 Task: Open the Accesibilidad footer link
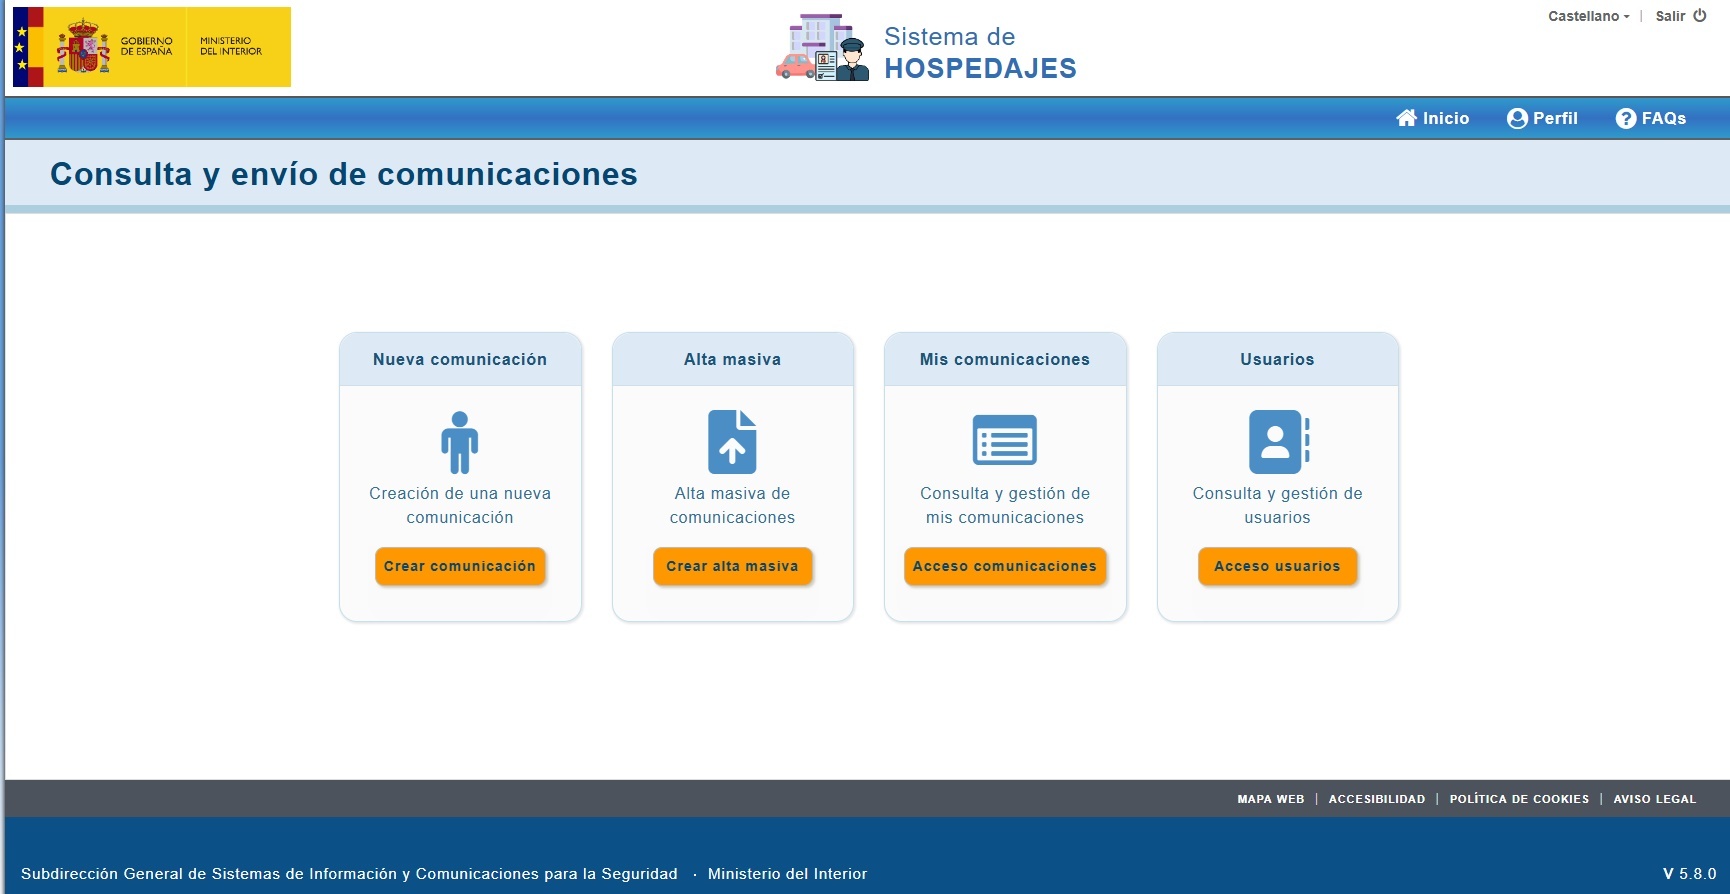click(x=1376, y=799)
